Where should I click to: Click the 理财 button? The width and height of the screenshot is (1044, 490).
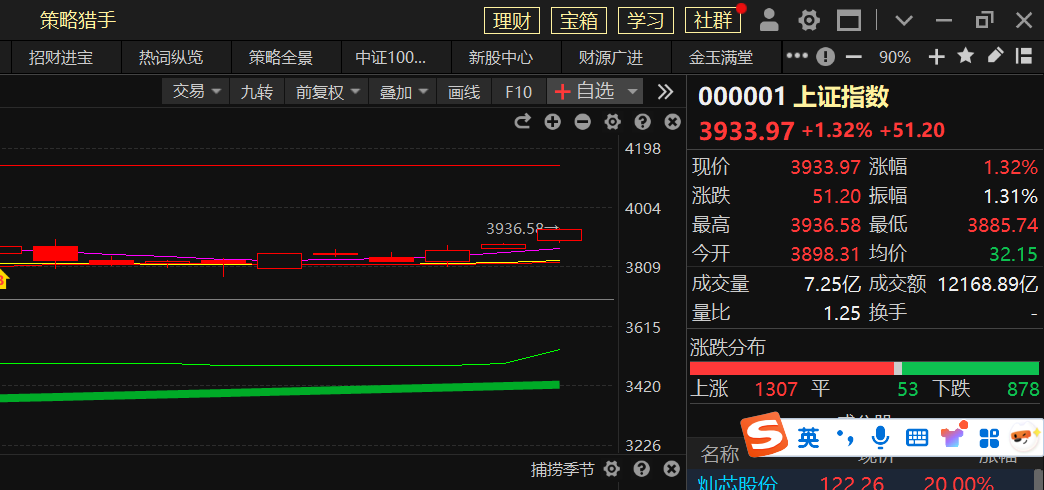point(512,20)
